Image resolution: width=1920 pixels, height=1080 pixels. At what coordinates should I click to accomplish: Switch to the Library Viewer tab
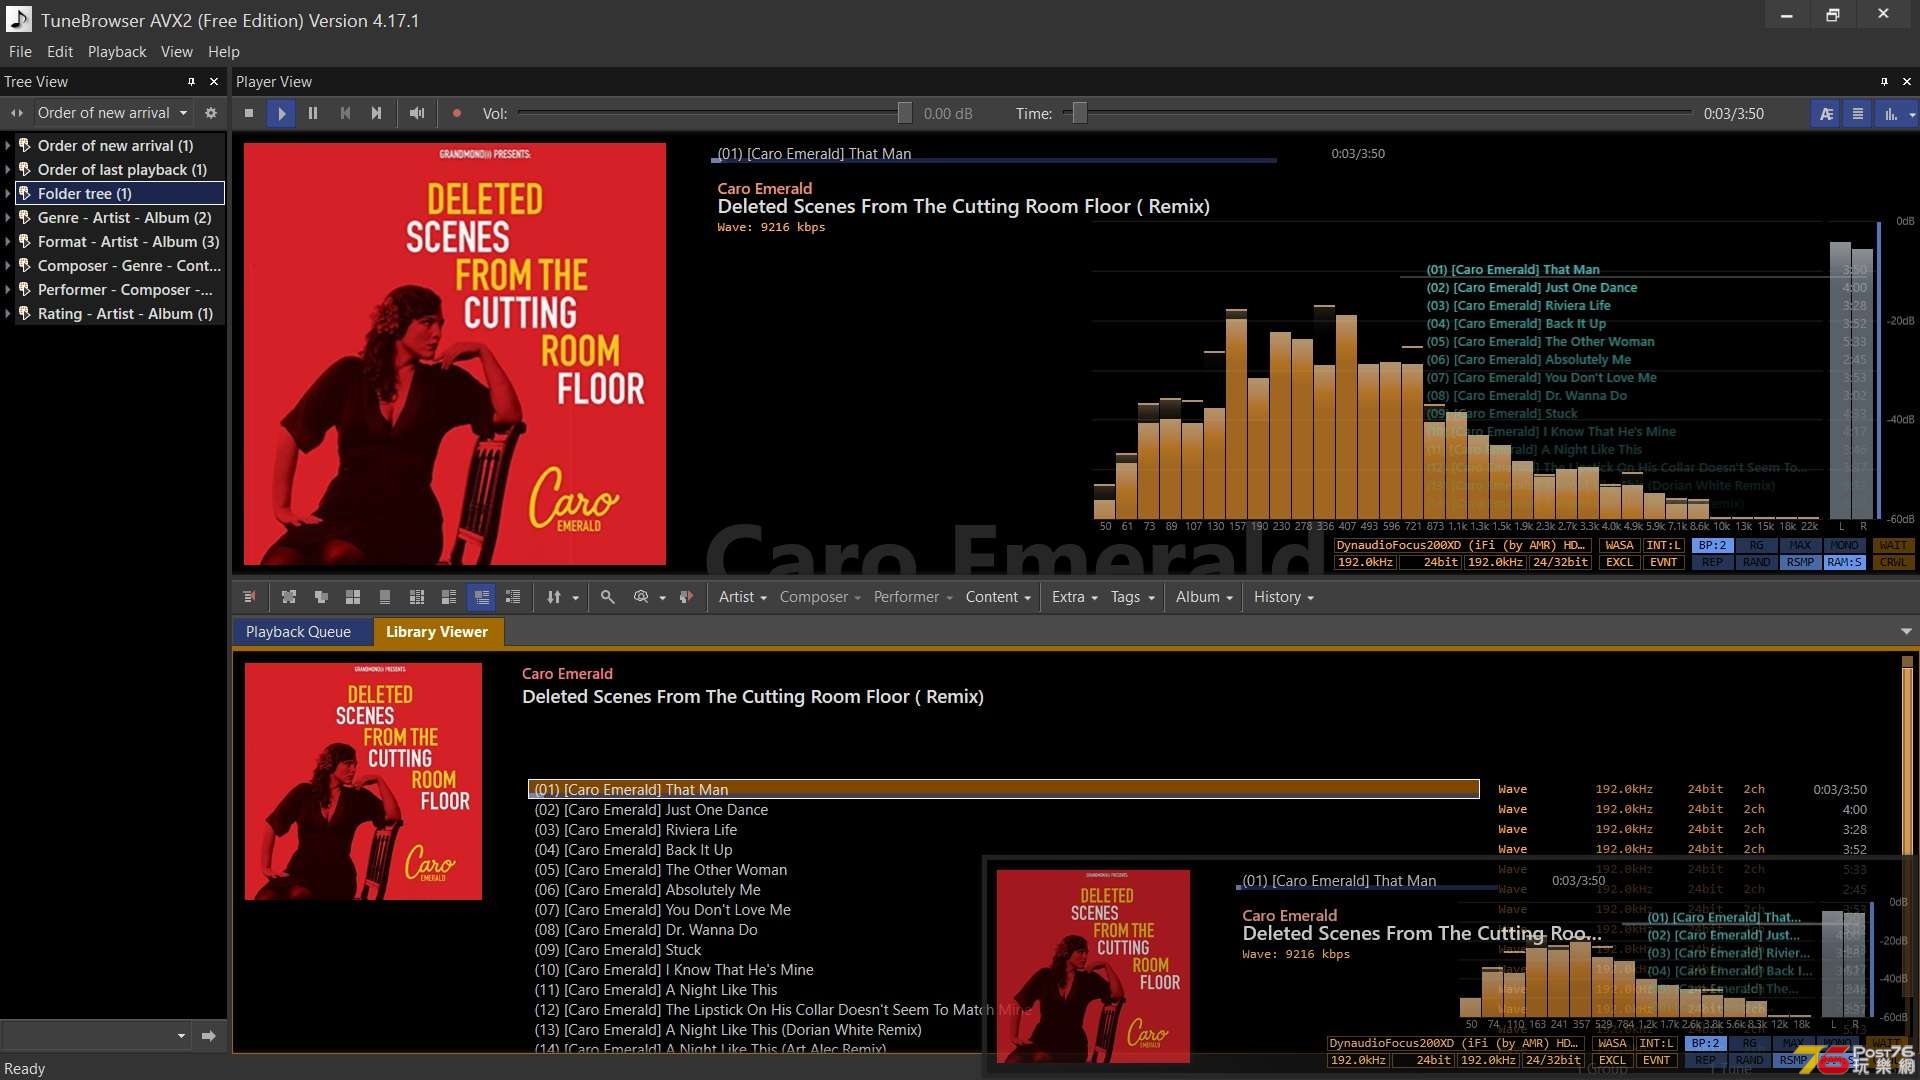pyautogui.click(x=436, y=630)
